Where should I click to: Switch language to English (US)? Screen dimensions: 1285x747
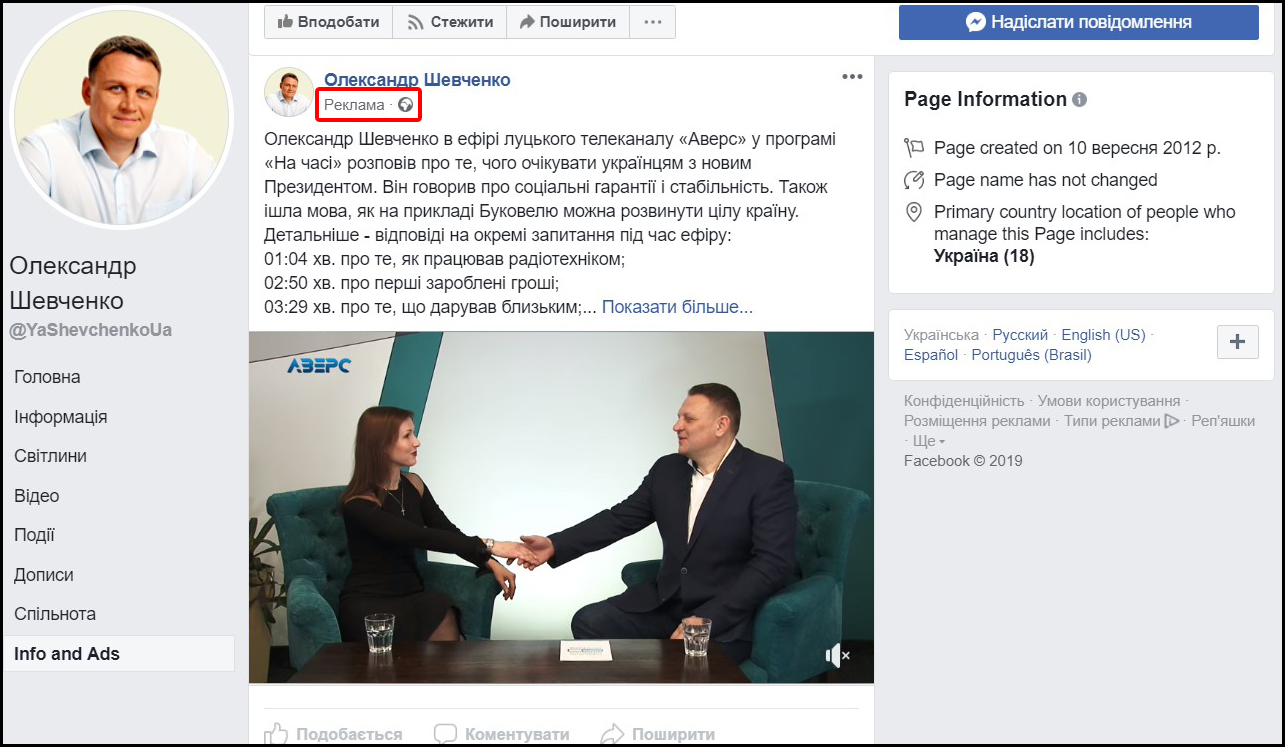[x=1103, y=335]
